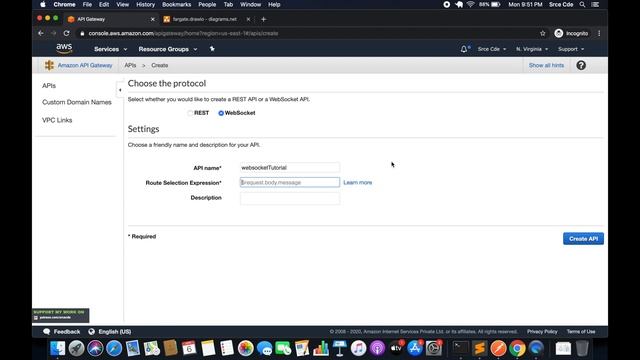Screen dimensions: 640x360
Task: Open Finder from the dock
Action: point(58,348)
